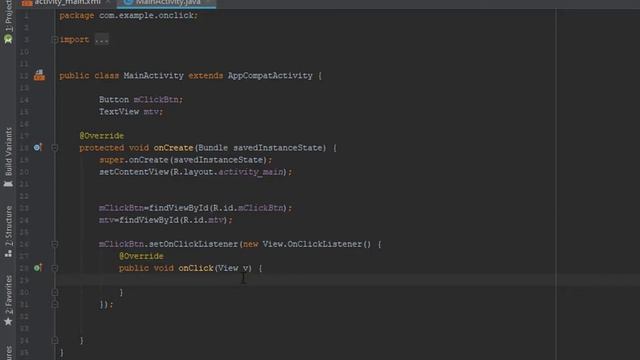Open the 2: Favorites tool window
This screenshot has height=360, width=640.
point(8,300)
